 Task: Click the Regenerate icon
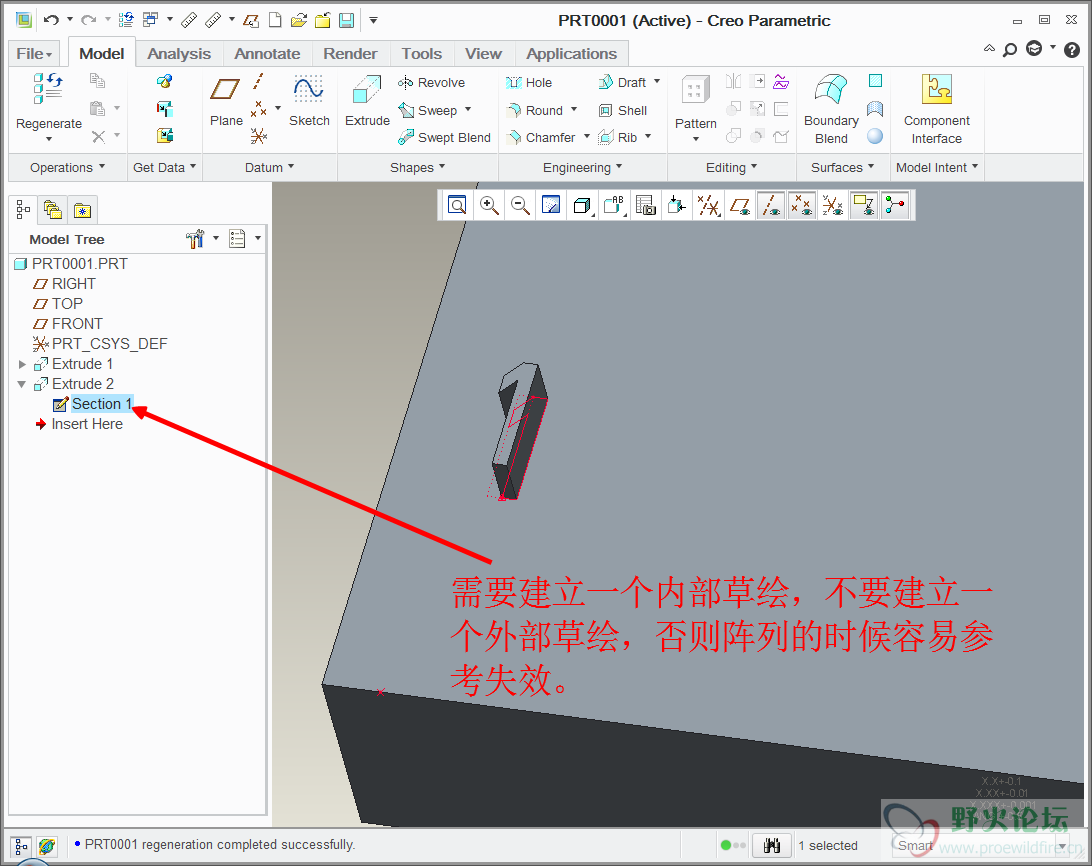pyautogui.click(x=48, y=89)
